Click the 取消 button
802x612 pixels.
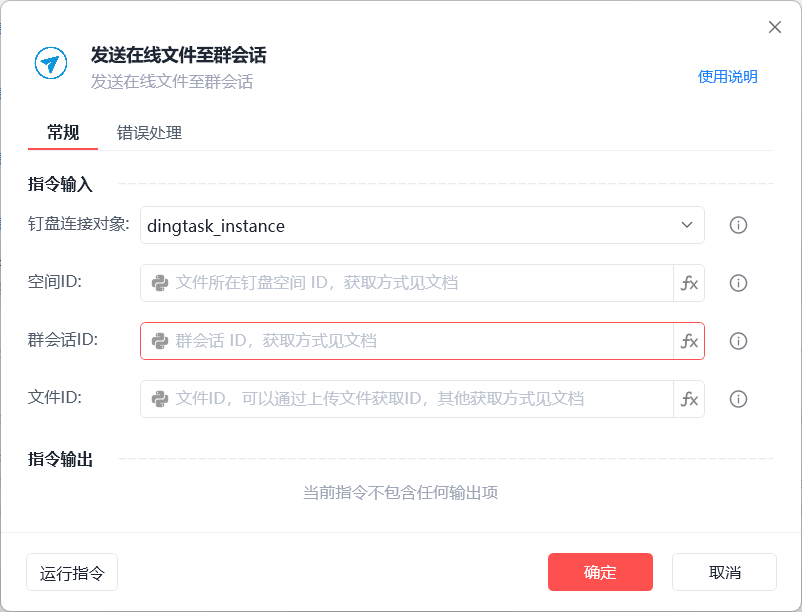click(x=724, y=572)
